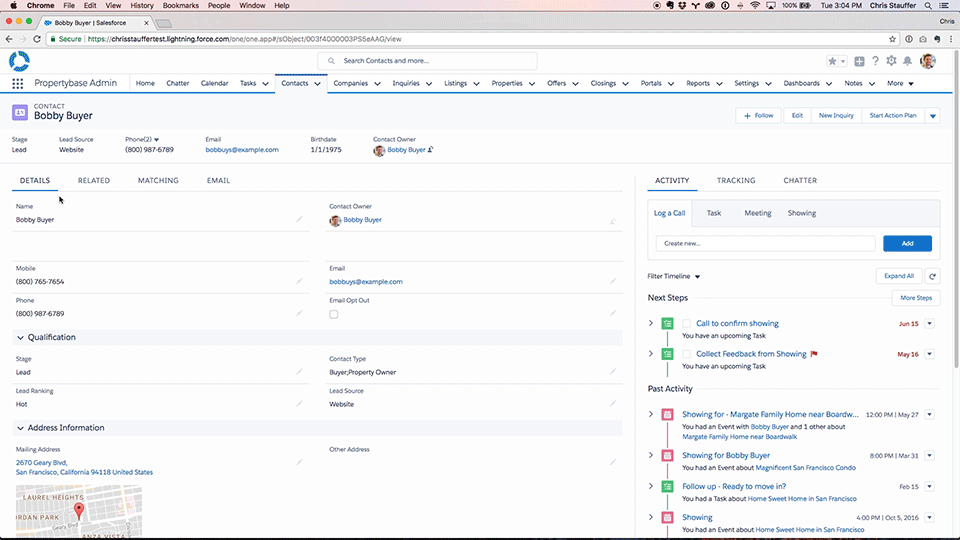The width and height of the screenshot is (960, 540).
Task: Edit the Lead Ranking pencil icon
Action: click(x=299, y=403)
